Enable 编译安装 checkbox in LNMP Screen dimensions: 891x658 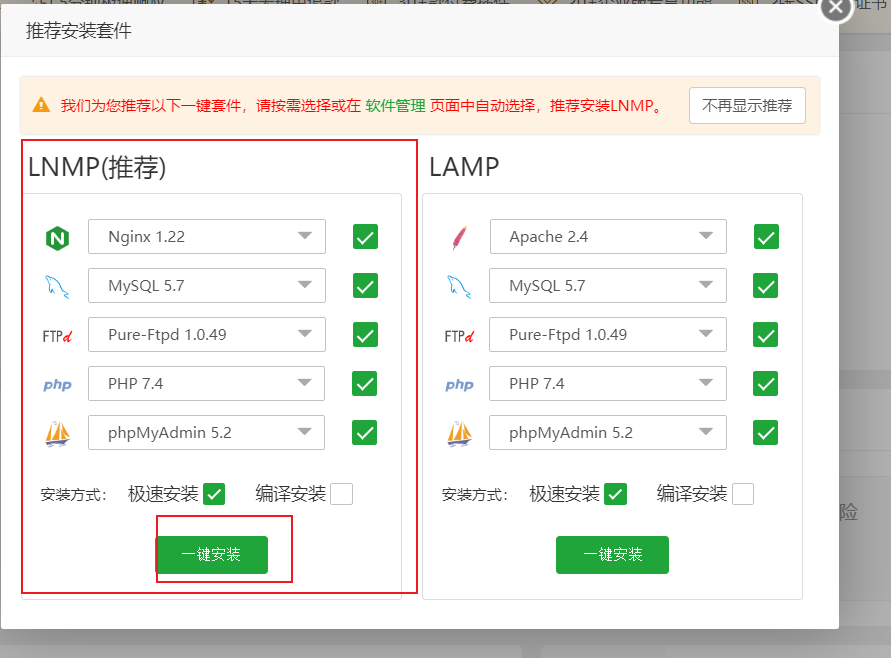tap(342, 494)
